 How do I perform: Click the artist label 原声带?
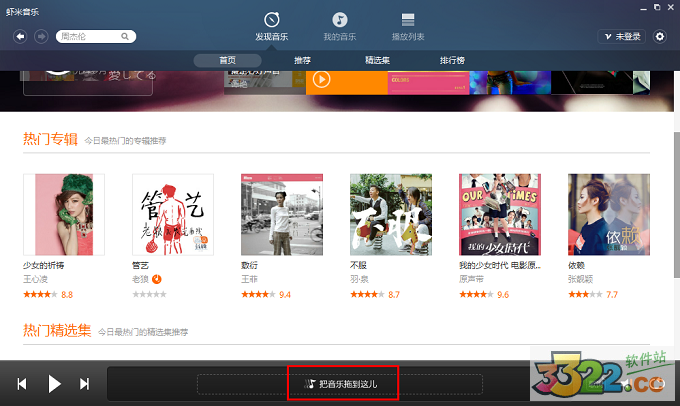[471, 279]
